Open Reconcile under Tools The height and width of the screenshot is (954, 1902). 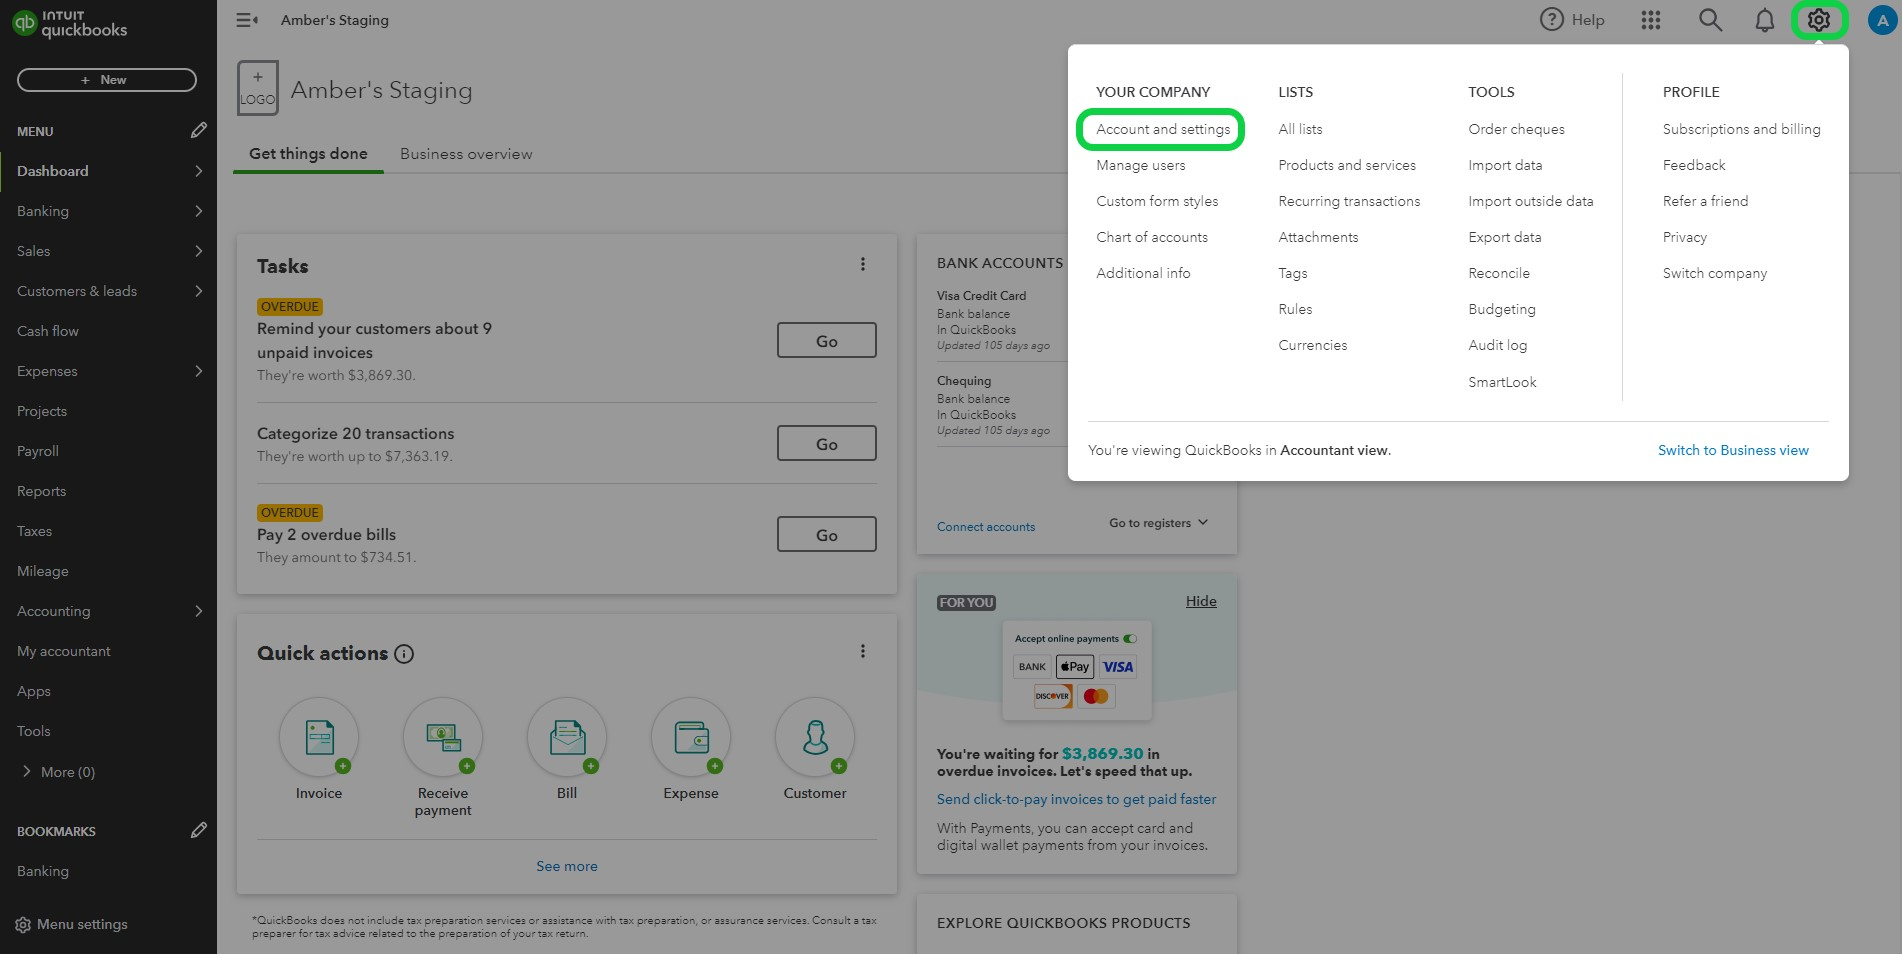[x=1499, y=273]
